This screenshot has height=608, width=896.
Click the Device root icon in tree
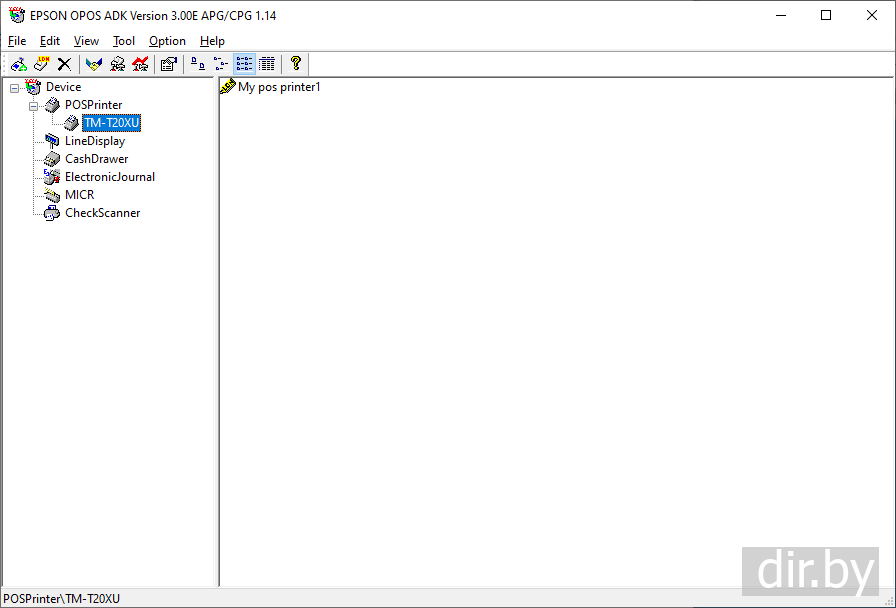point(33,87)
